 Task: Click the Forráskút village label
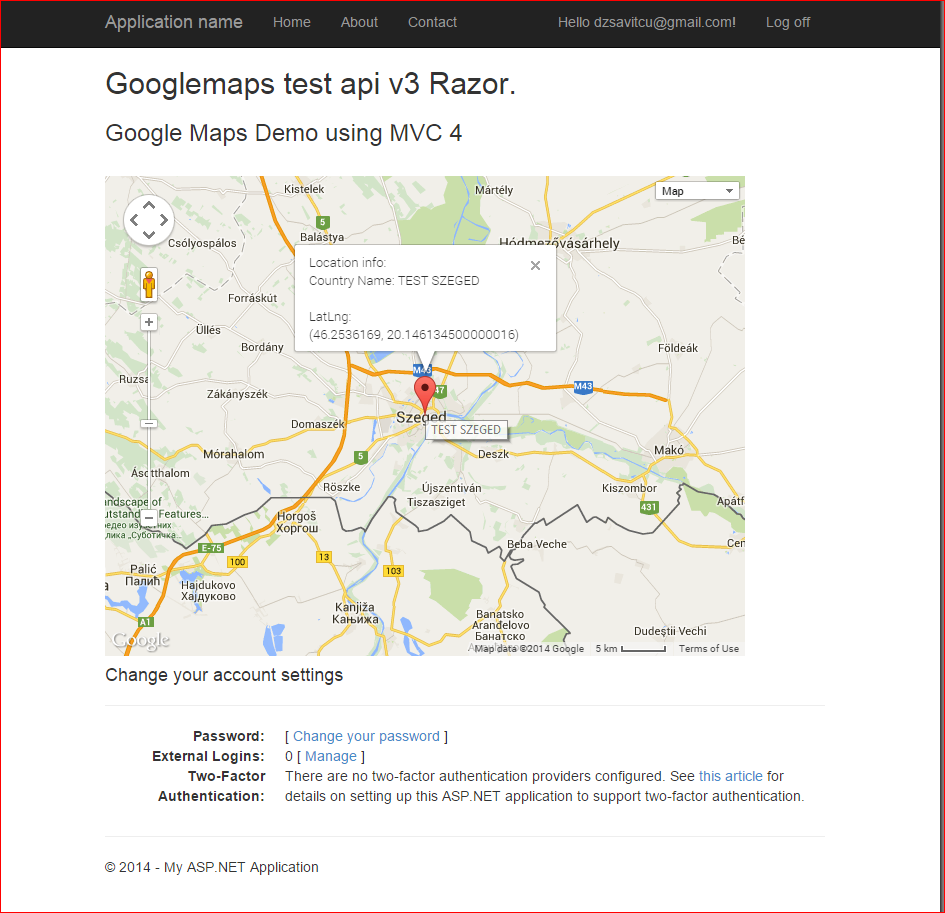click(253, 298)
